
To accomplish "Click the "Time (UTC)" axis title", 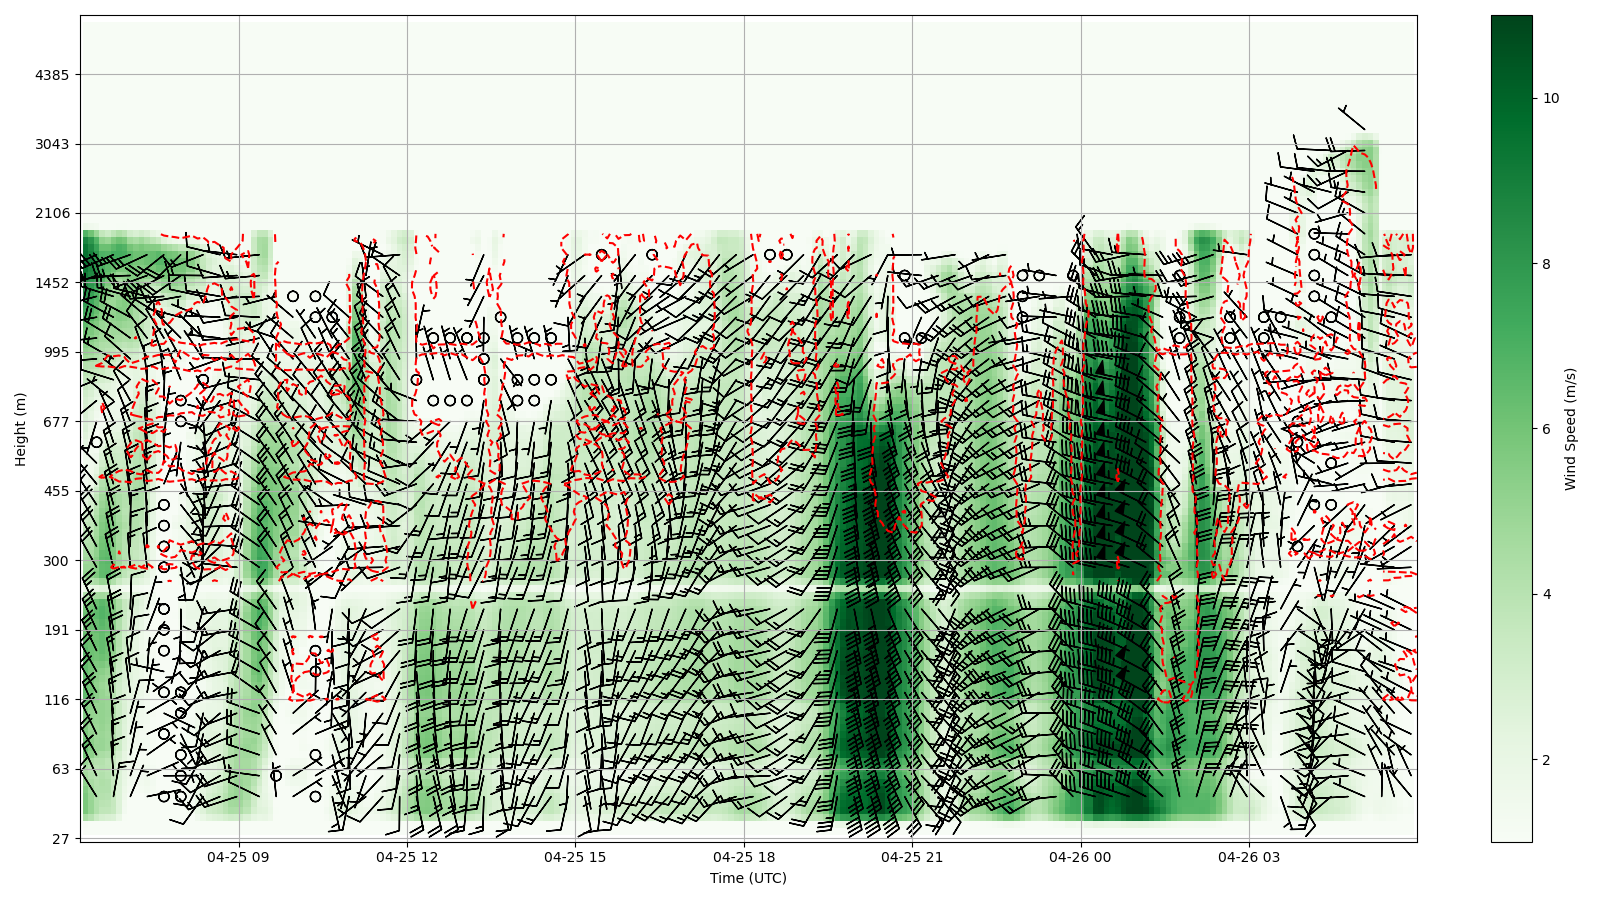I will [x=748, y=878].
